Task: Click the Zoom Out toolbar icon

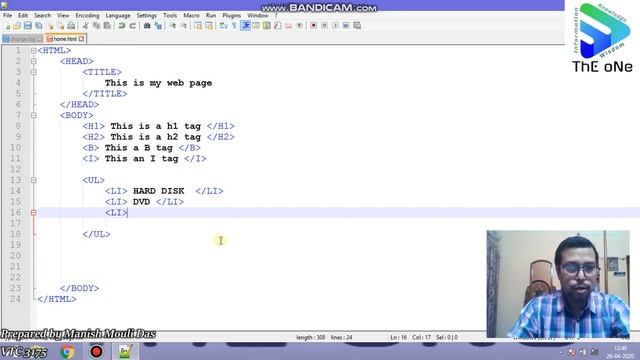Action: pyautogui.click(x=184, y=26)
